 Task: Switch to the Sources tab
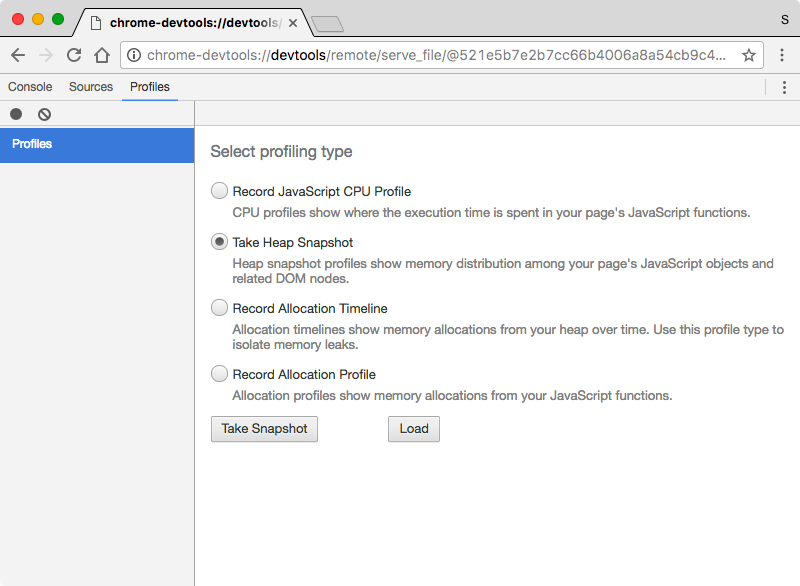pyautogui.click(x=91, y=87)
